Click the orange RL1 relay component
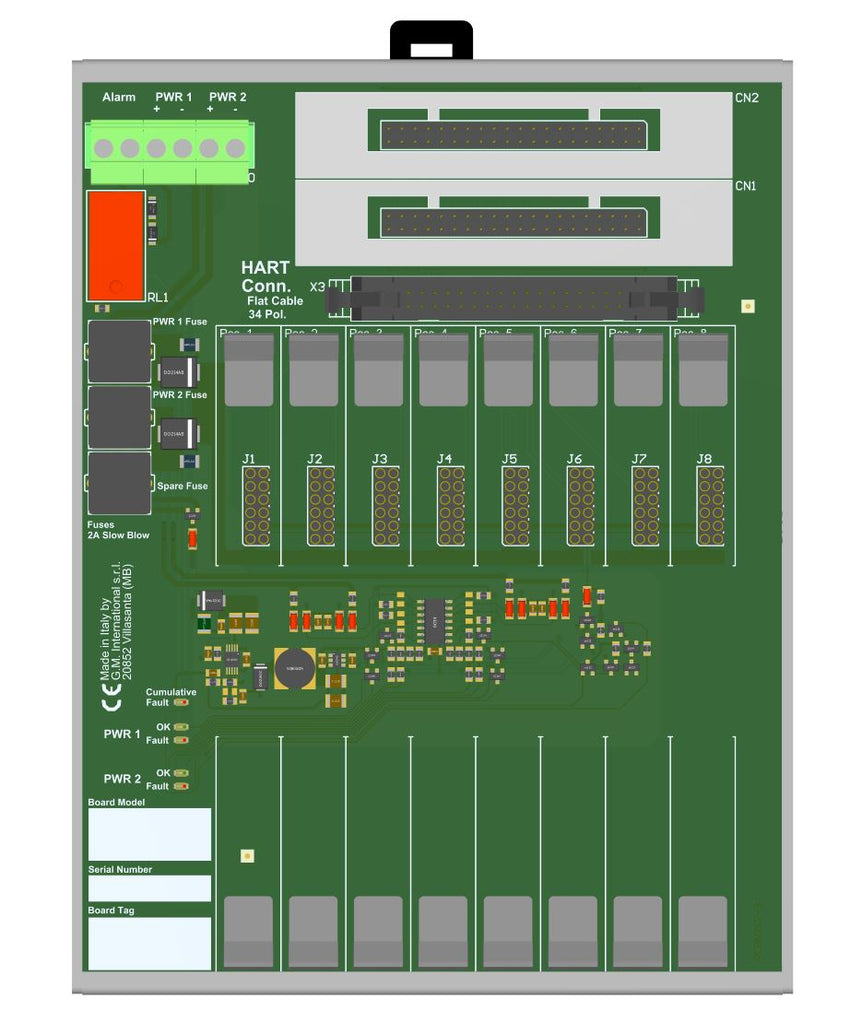This screenshot has width=850, height=1034. click(x=115, y=244)
